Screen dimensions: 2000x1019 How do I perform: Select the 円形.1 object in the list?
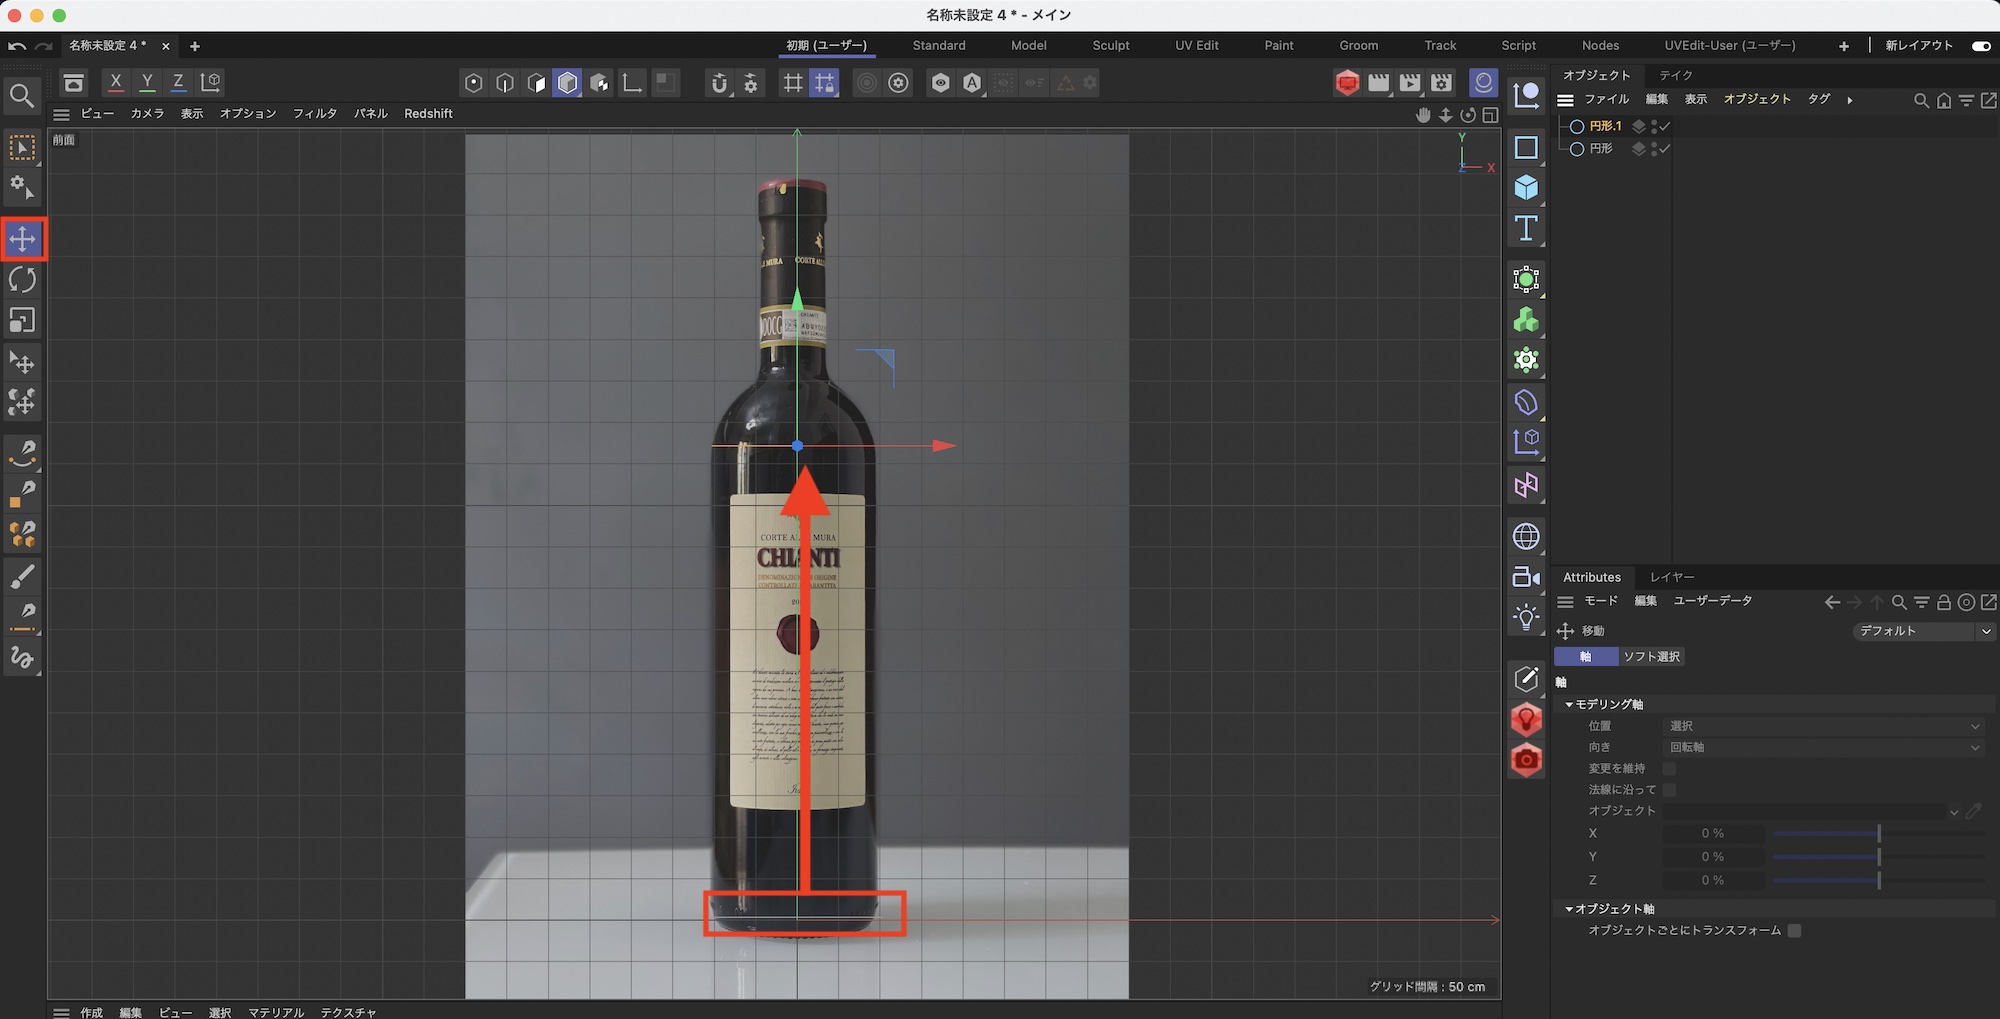[x=1605, y=126]
